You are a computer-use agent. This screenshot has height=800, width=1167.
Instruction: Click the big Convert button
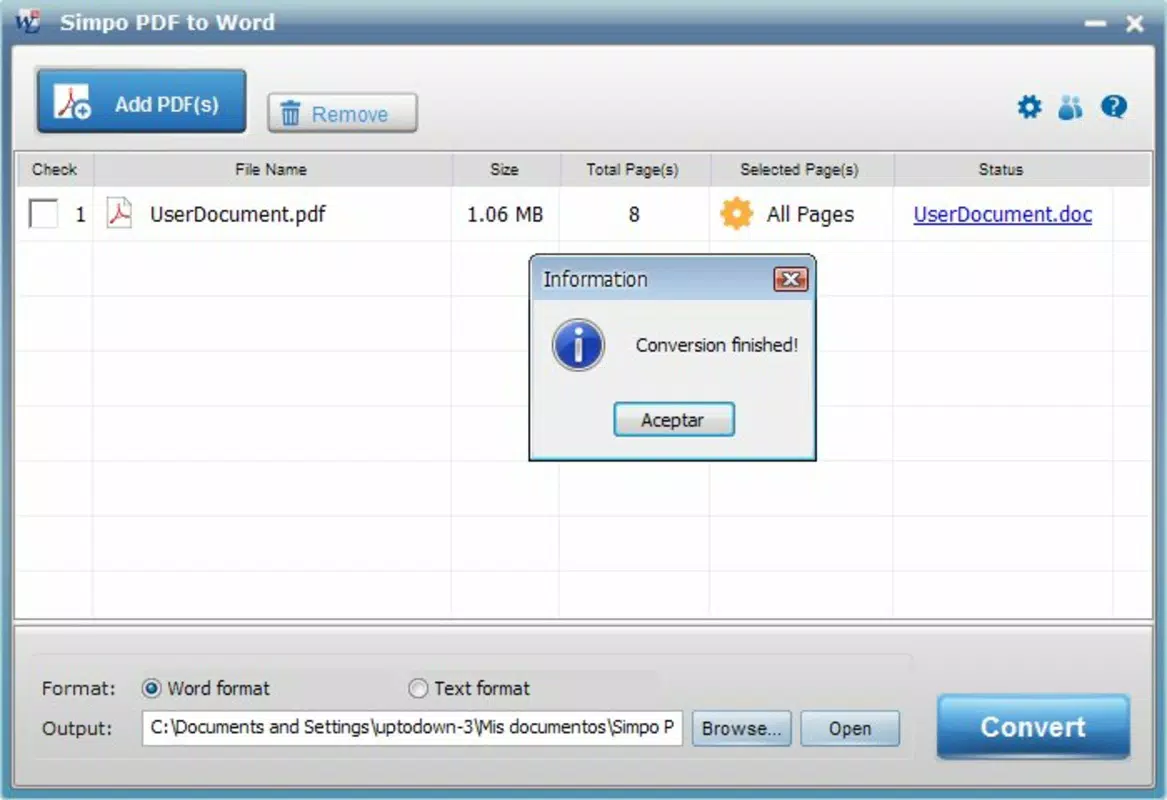pyautogui.click(x=1033, y=727)
